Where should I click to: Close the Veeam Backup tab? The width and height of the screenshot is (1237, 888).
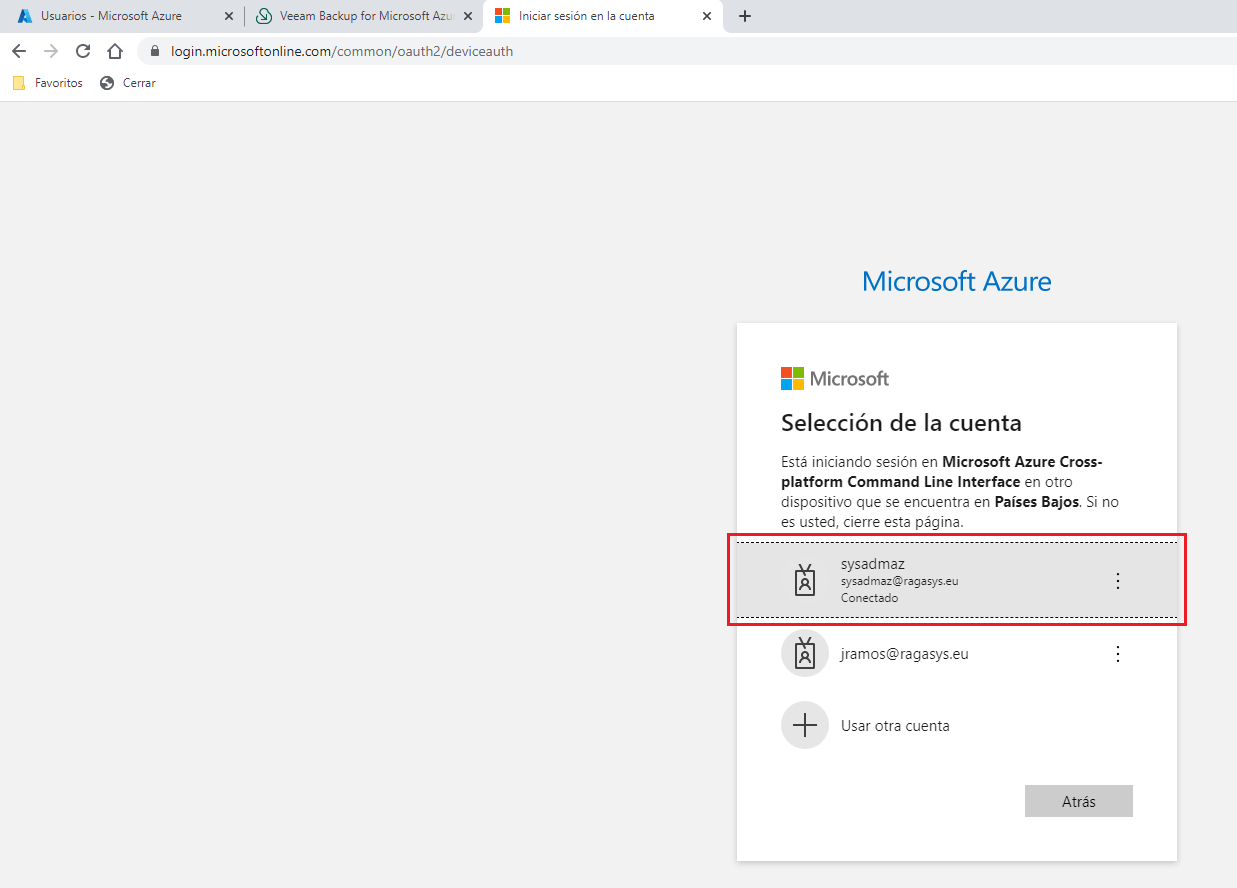(x=468, y=16)
